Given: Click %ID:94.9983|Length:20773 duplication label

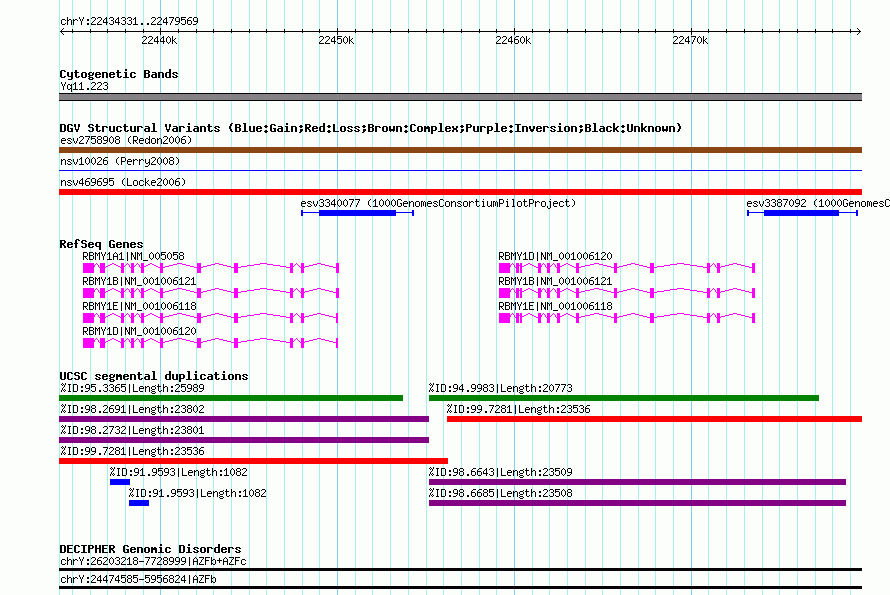Looking at the screenshot, I should [x=501, y=388].
